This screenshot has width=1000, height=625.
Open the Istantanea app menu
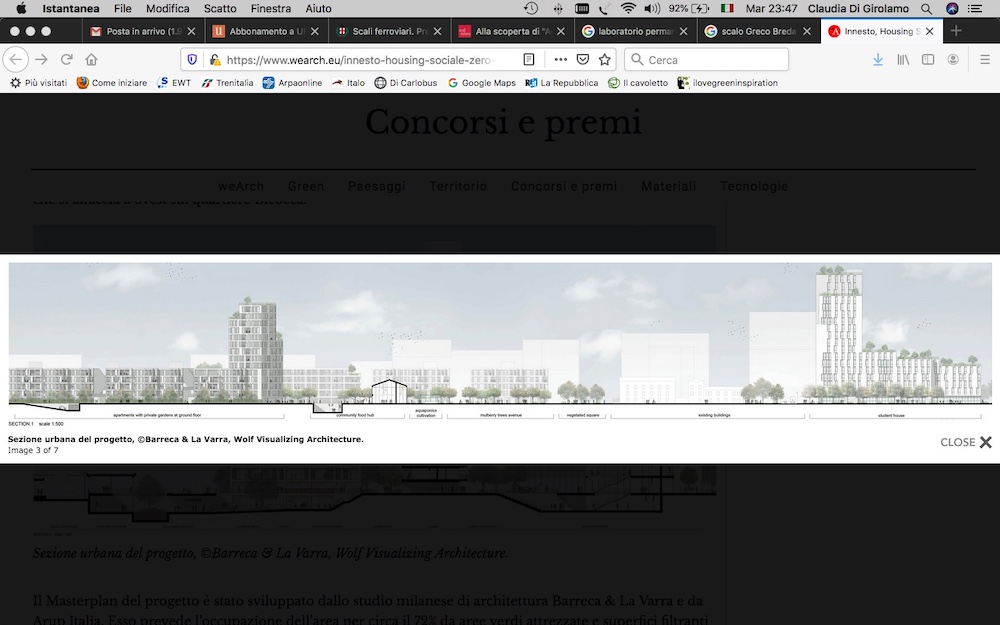click(71, 8)
